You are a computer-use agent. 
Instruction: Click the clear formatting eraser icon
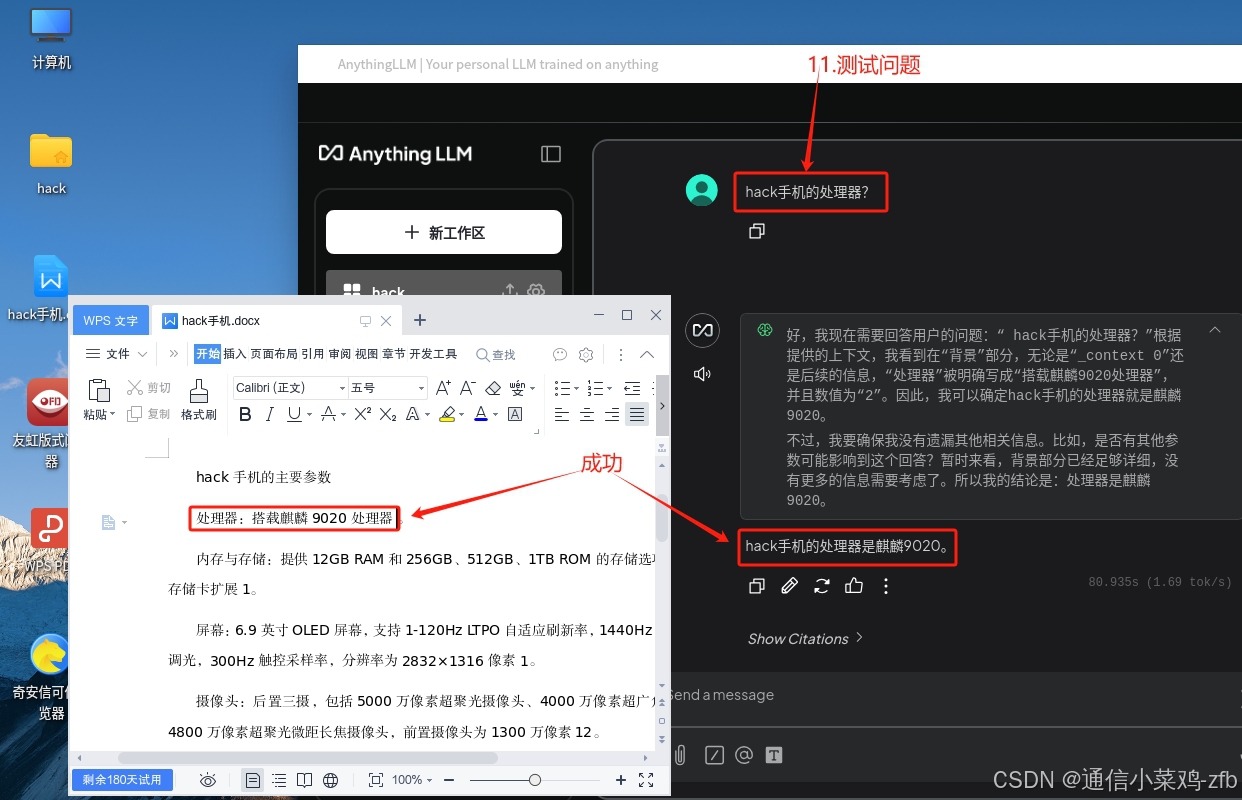tap(493, 388)
